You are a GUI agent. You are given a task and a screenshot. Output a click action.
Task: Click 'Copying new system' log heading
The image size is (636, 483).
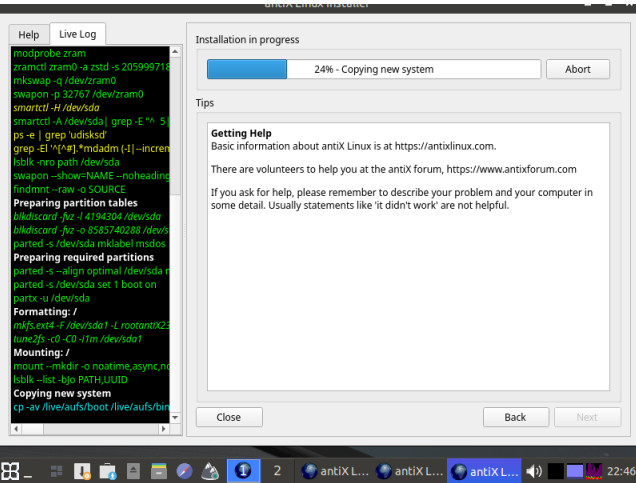62,393
